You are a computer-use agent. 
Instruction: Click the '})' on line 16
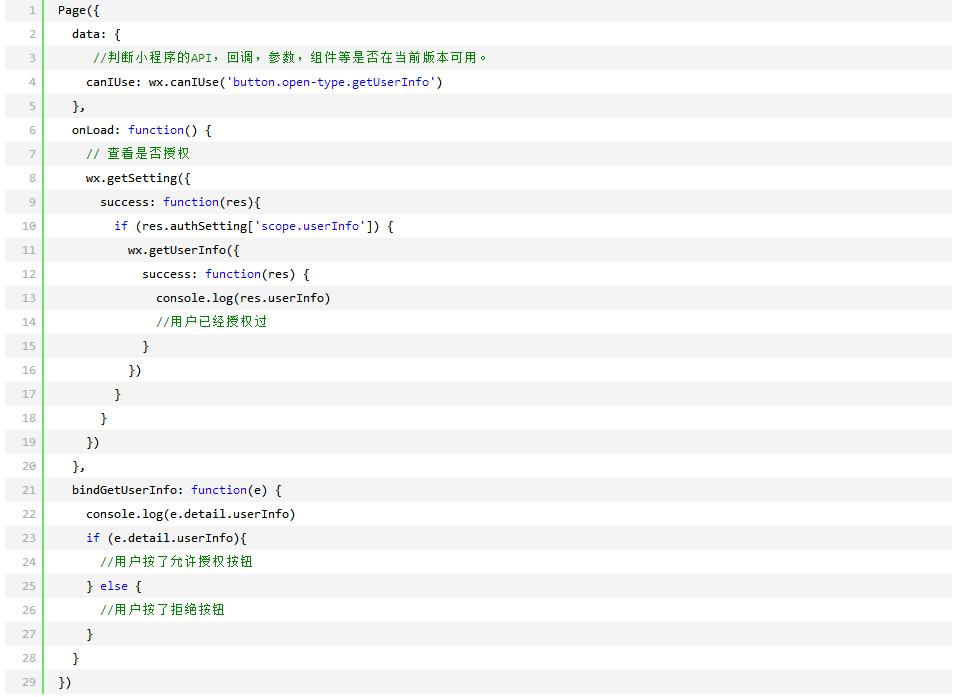click(134, 370)
